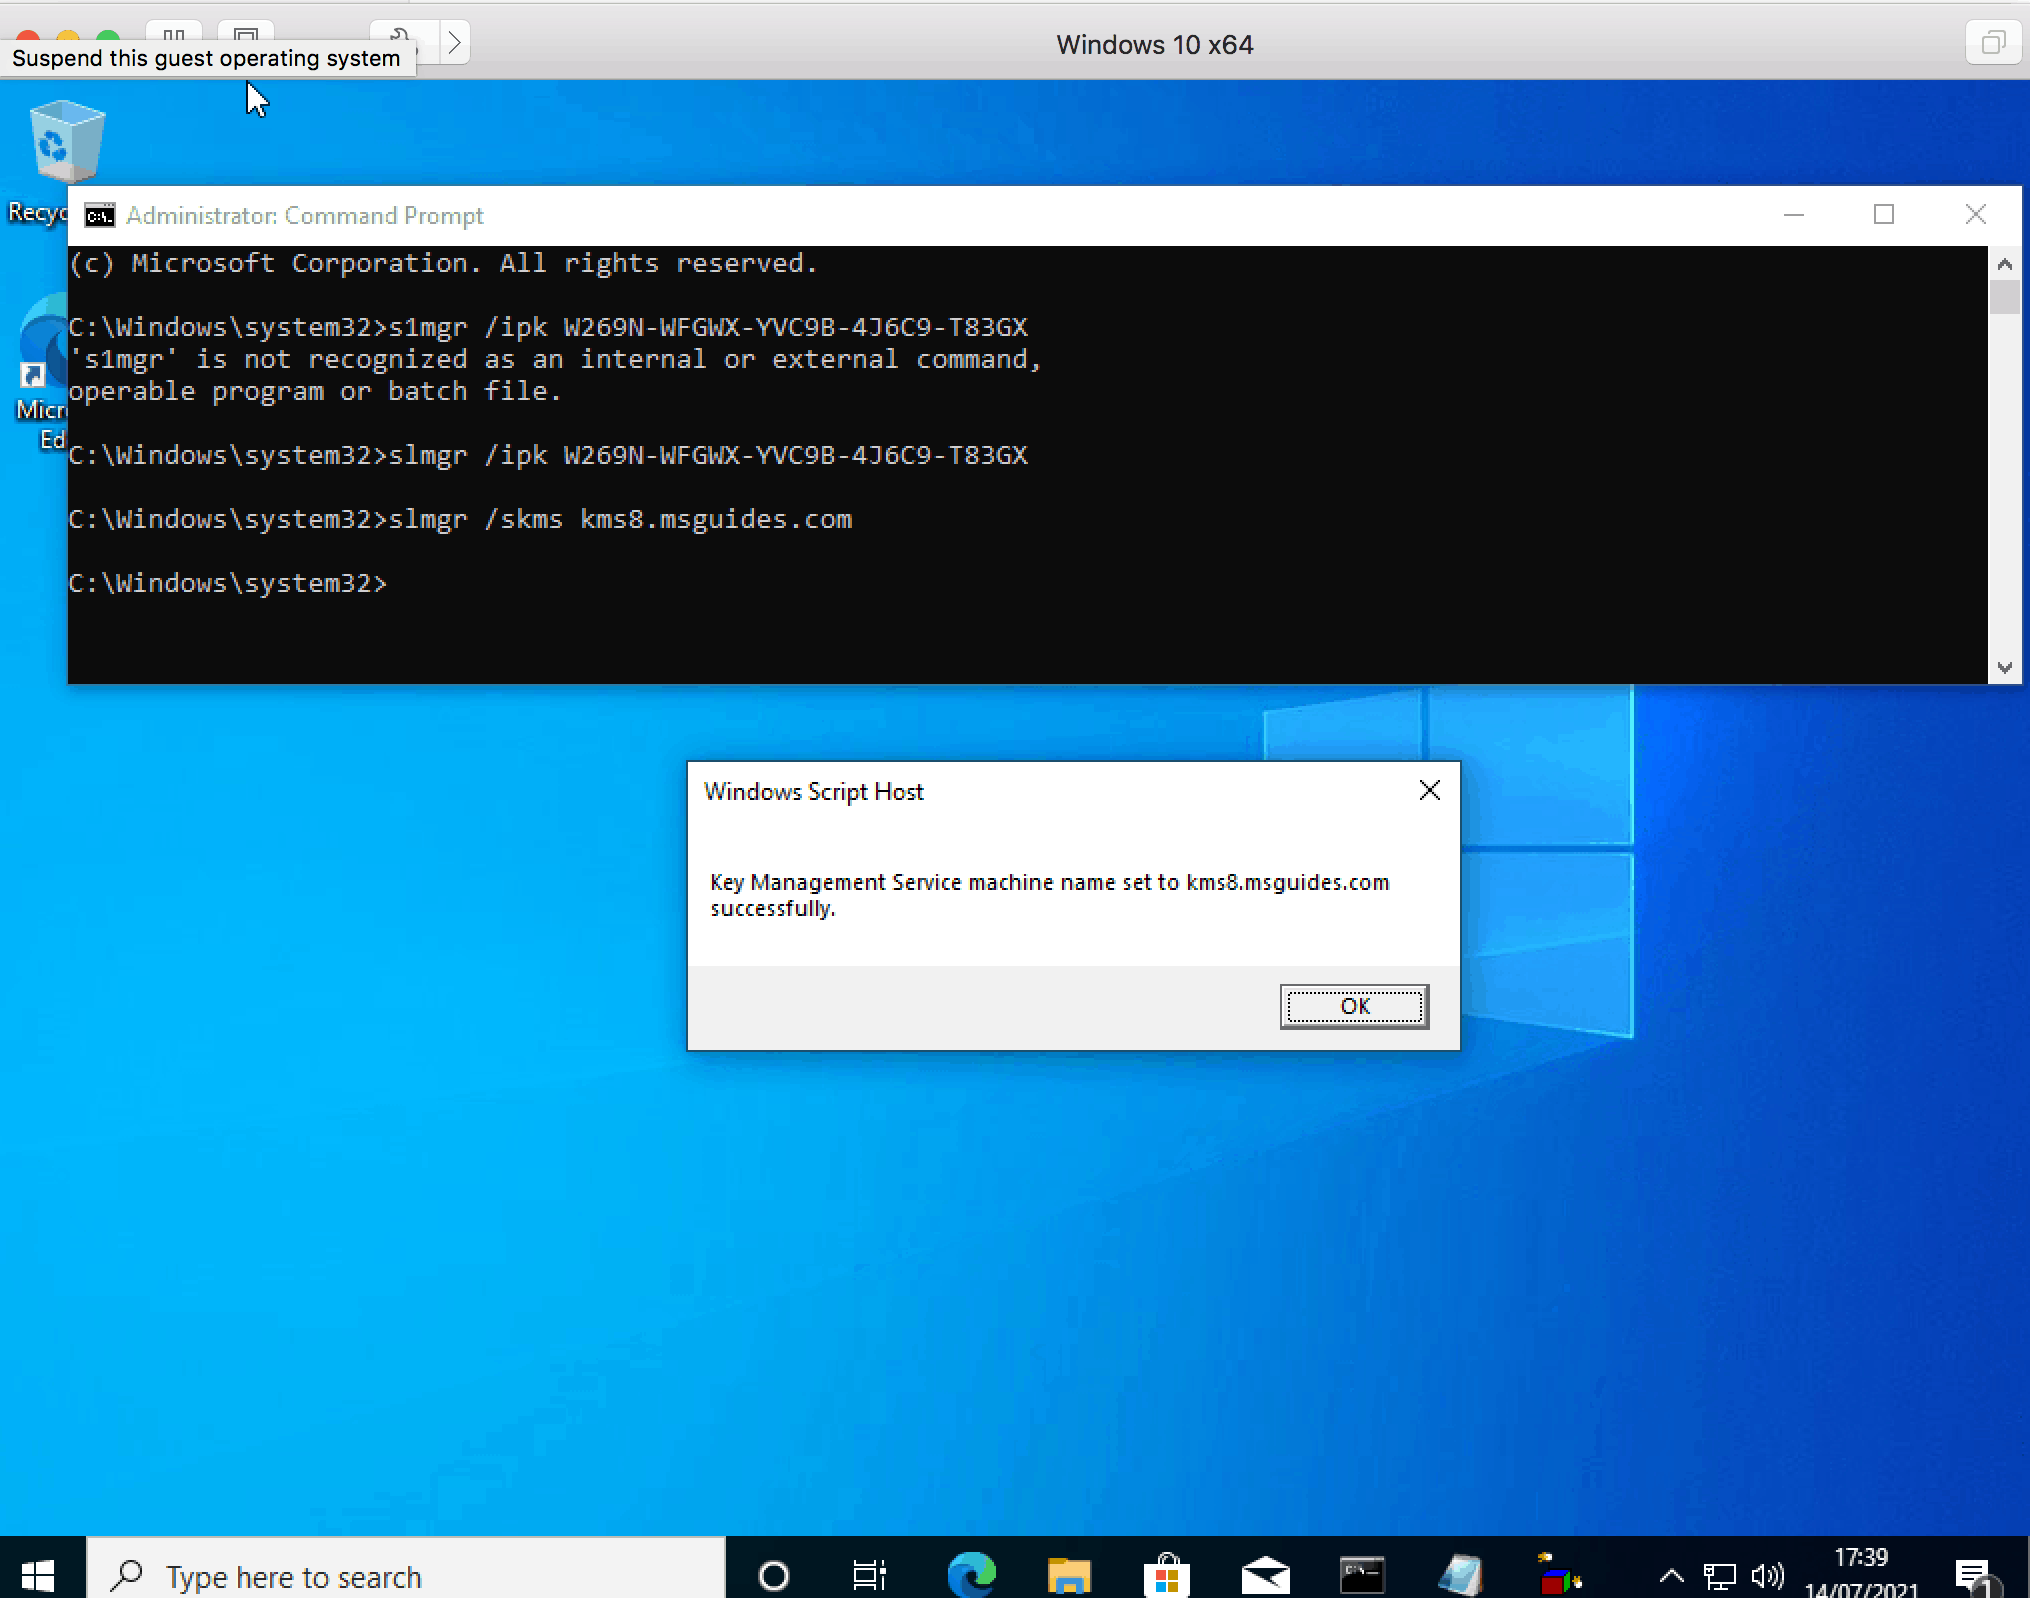2030x1598 pixels.
Task: Maximize the Command Prompt window
Action: tap(1884, 215)
